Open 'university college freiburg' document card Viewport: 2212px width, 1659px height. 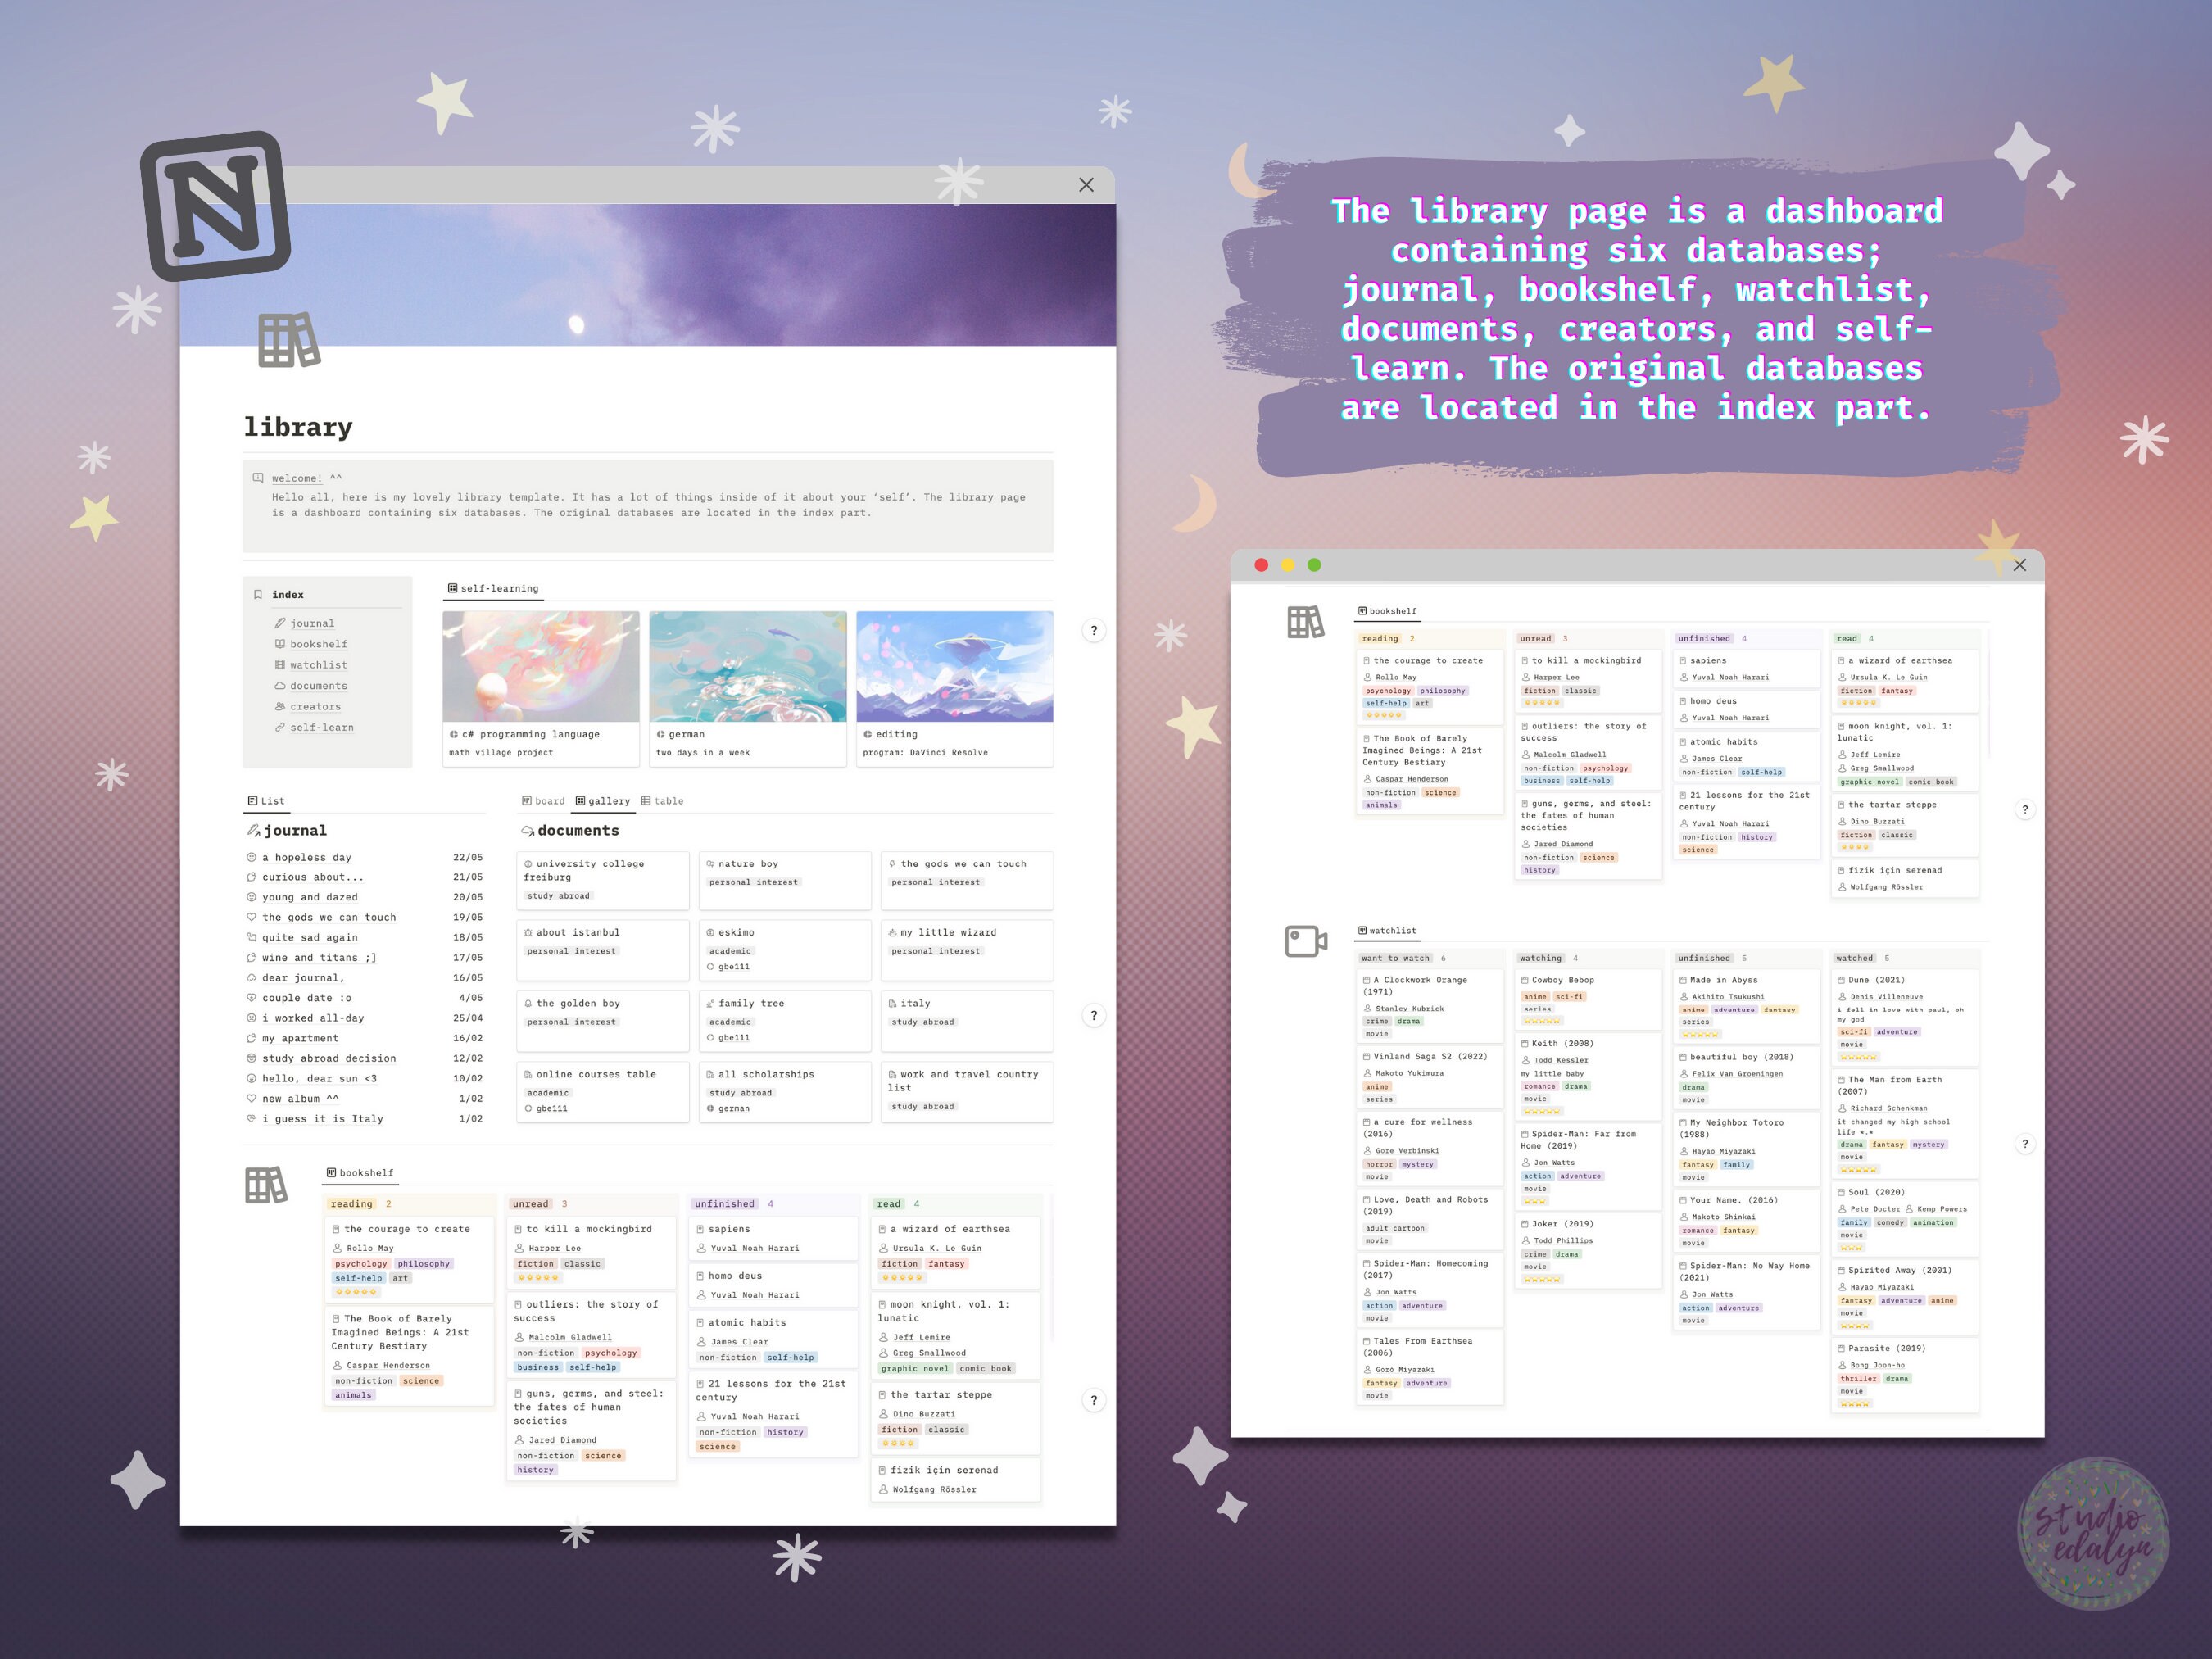(603, 880)
